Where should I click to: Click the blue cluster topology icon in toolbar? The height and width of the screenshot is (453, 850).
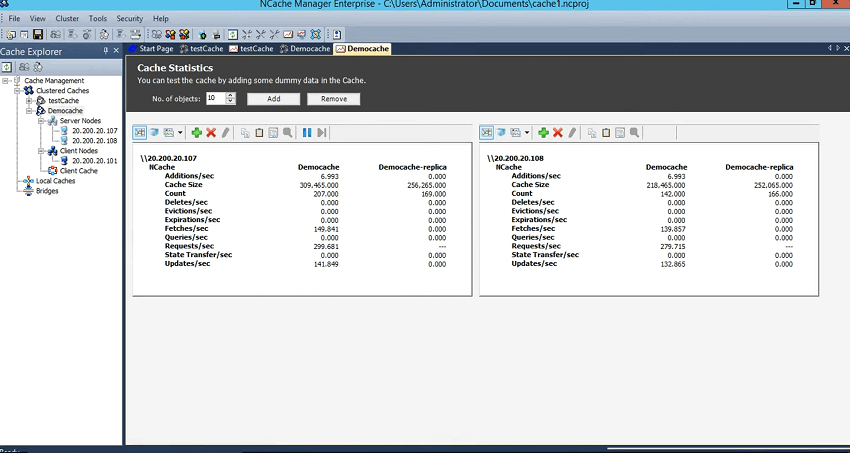[x=315, y=35]
